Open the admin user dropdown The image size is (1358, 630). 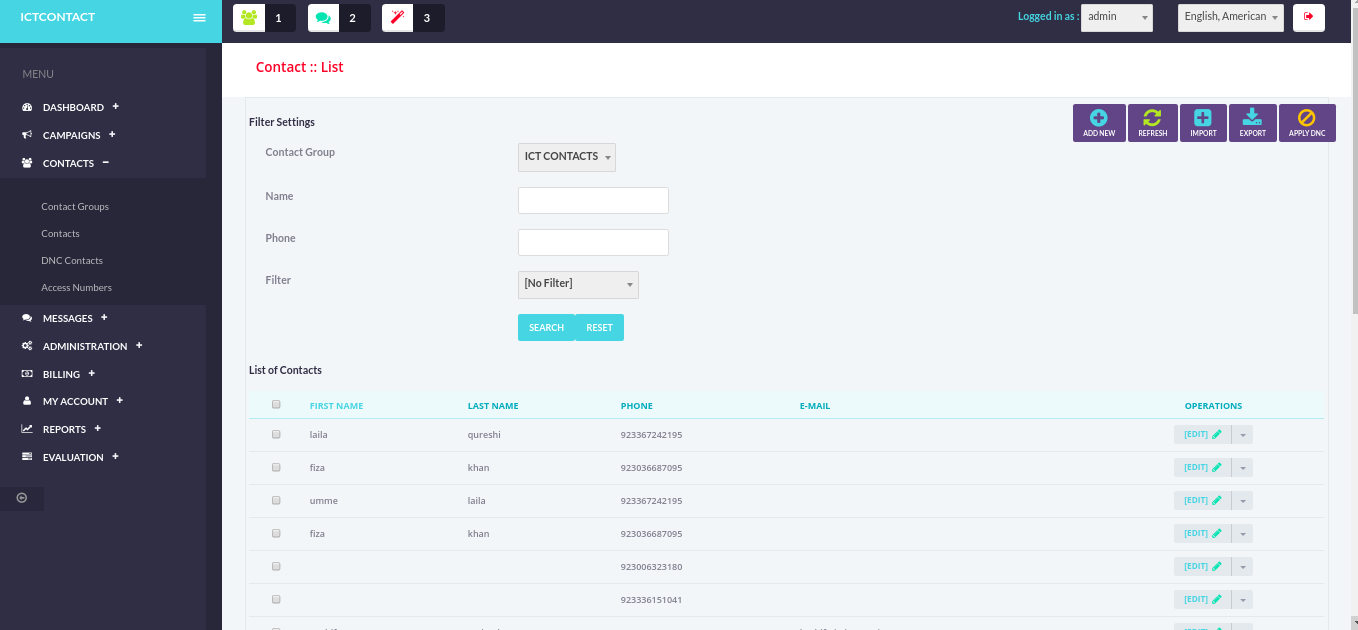[x=1117, y=17]
